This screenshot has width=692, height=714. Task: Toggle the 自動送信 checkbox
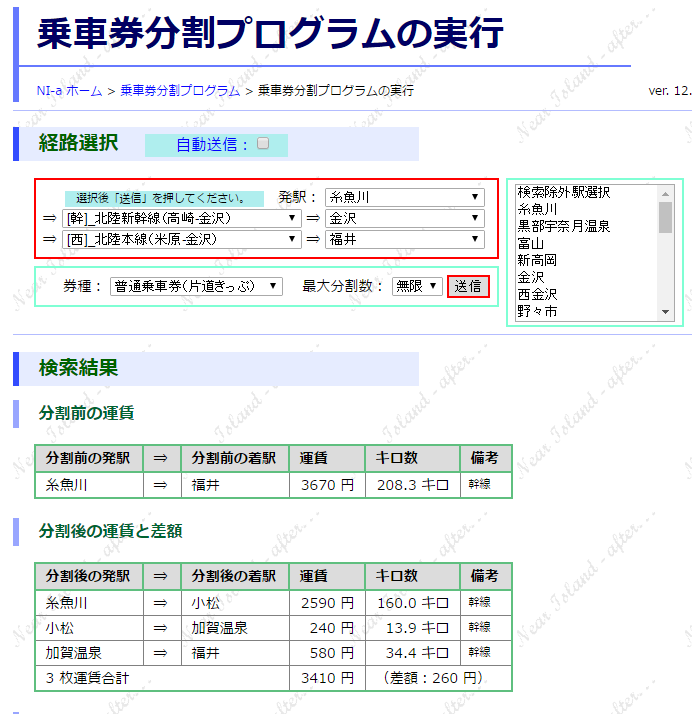coord(263,143)
